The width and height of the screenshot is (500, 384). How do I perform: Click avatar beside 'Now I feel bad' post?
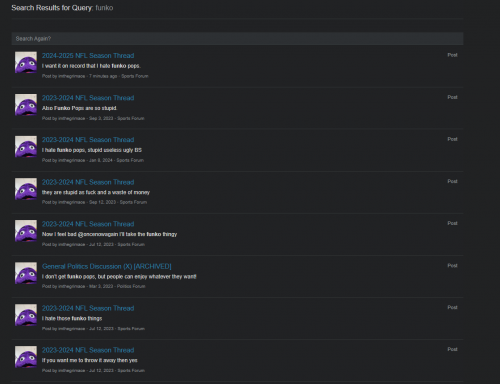tap(26, 231)
